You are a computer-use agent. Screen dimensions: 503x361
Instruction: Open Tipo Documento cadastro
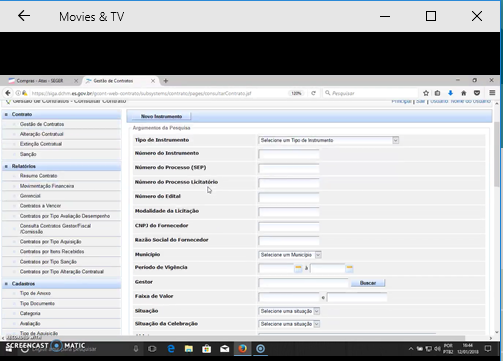(37, 304)
